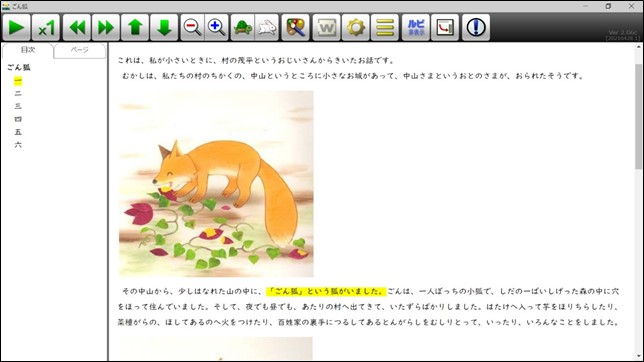
Task: Switch to the ページ tab
Action: [80, 50]
